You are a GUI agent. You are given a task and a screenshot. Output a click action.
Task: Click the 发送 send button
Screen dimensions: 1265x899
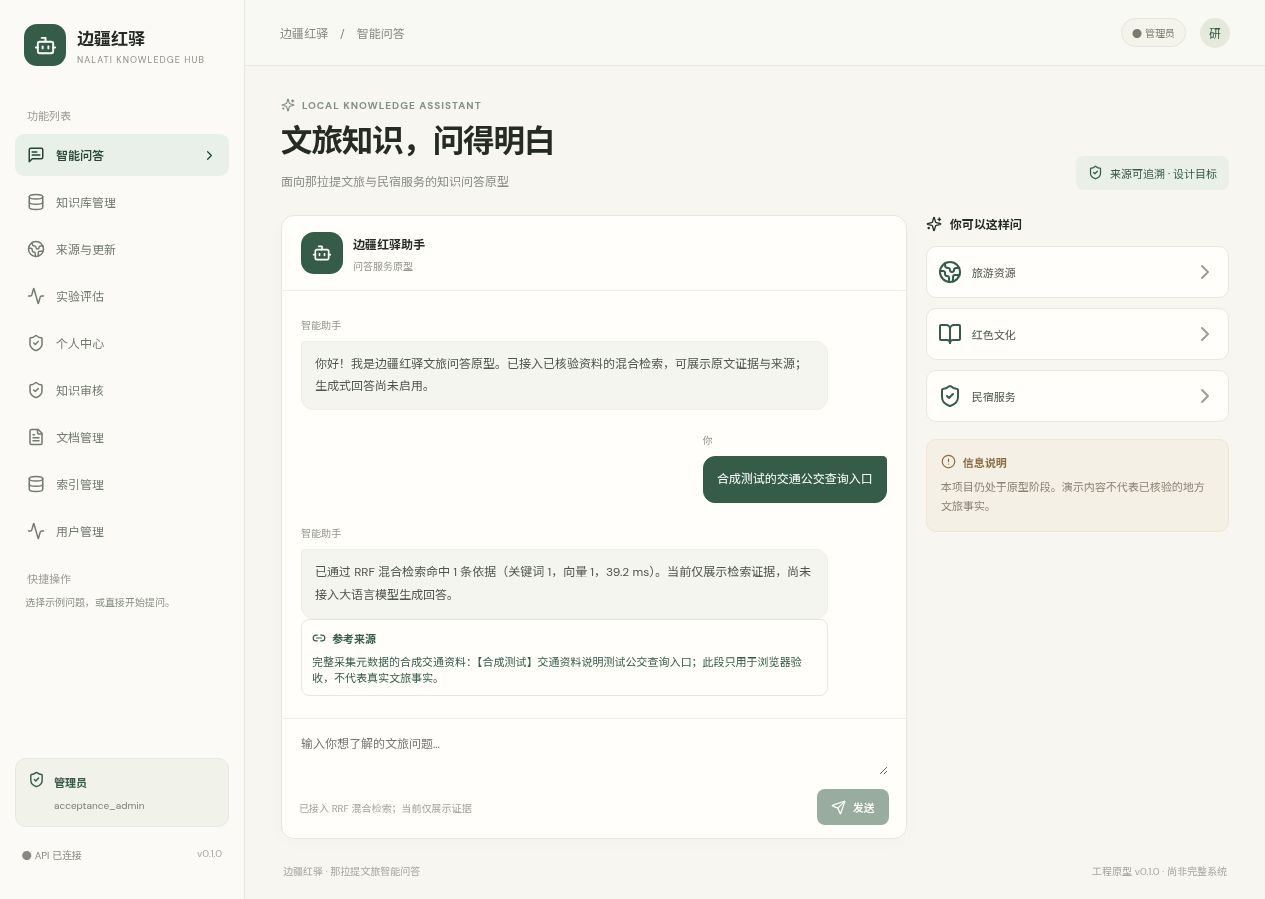coord(853,807)
